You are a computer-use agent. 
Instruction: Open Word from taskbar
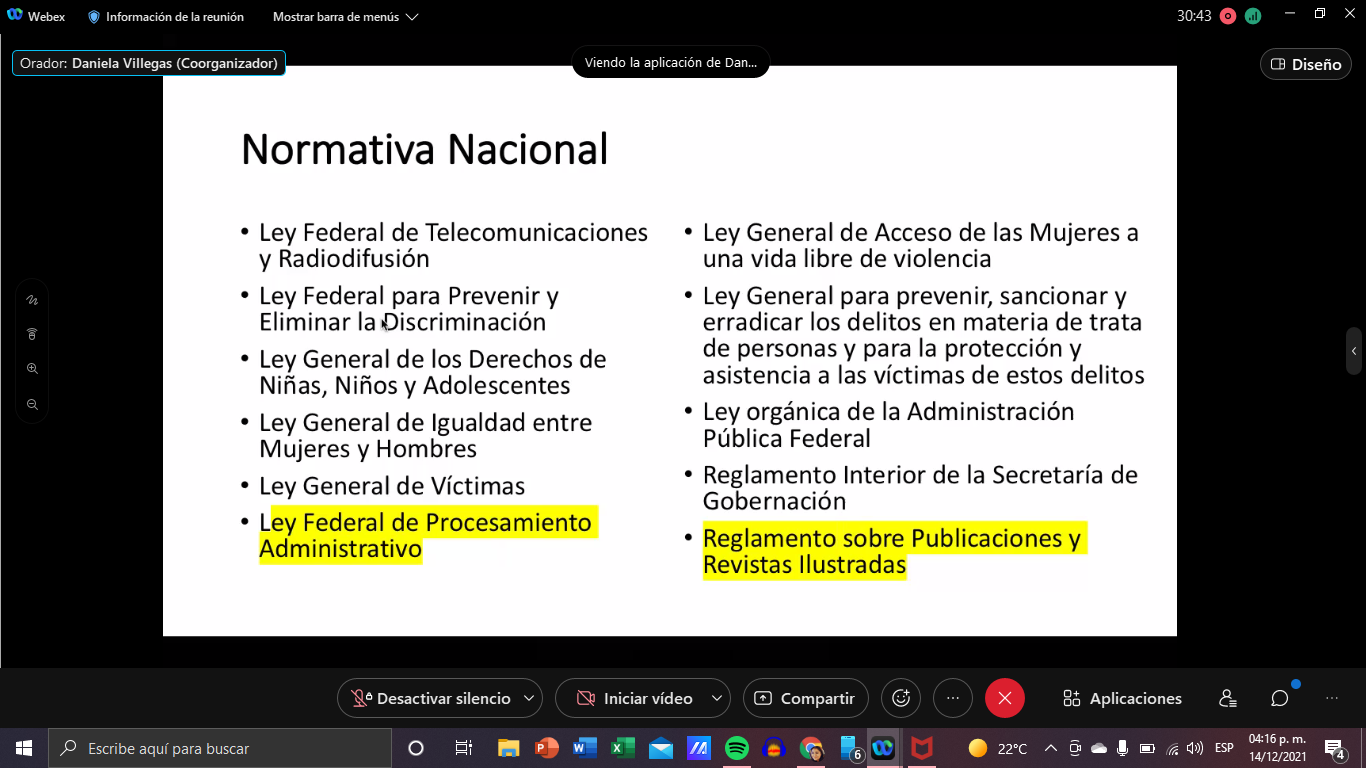click(585, 748)
